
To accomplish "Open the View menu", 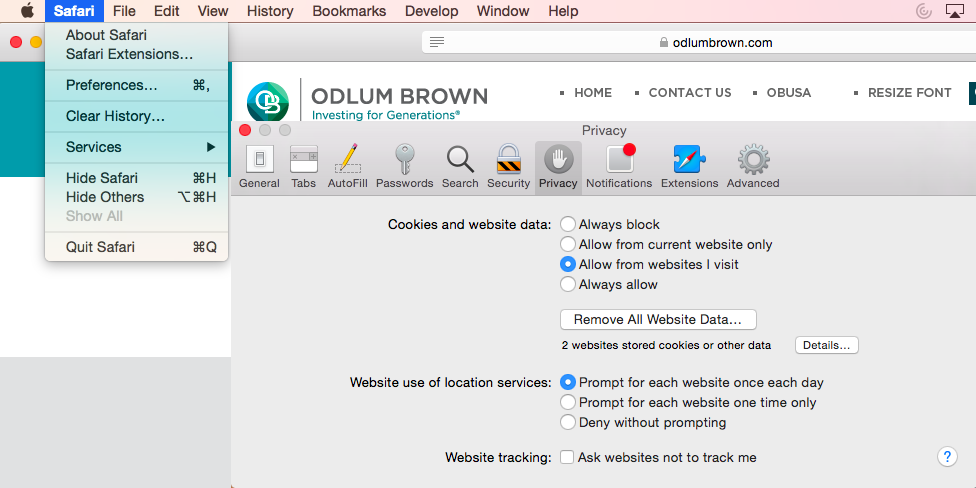I will pyautogui.click(x=213, y=11).
